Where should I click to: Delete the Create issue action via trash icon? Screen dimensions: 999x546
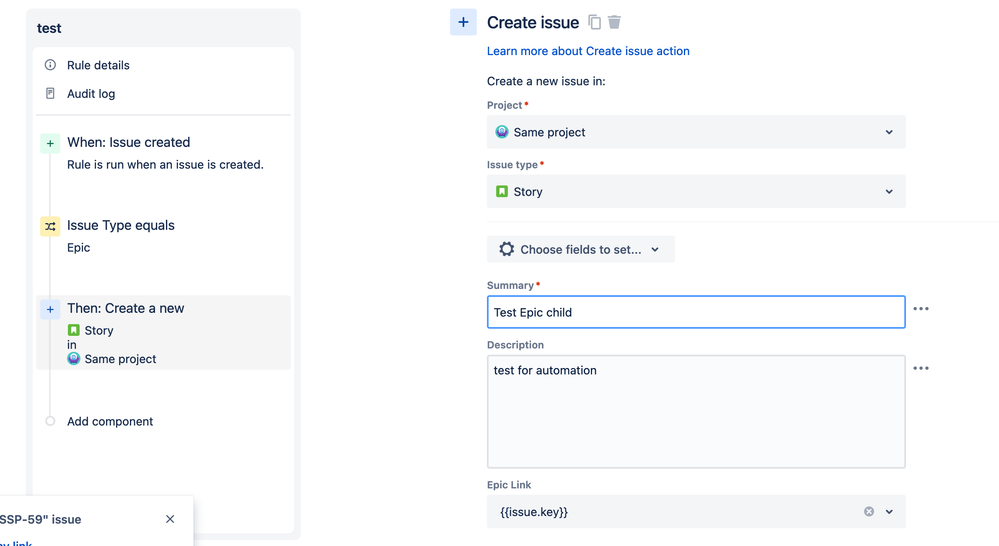614,22
